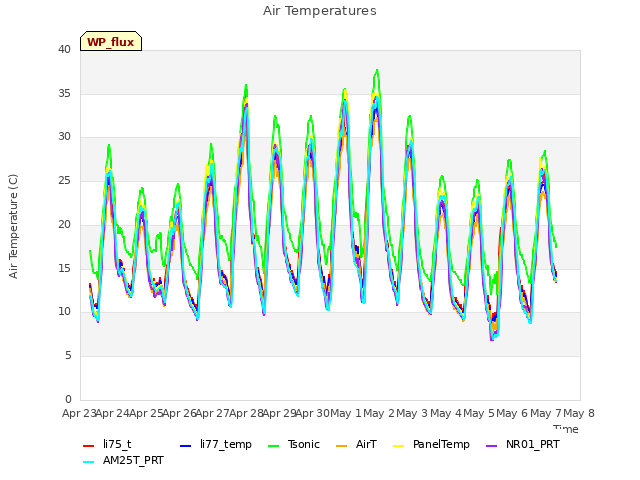Click the cyan AM25T_PRT legend swatch
This screenshot has width=640, height=480.
coord(89,462)
